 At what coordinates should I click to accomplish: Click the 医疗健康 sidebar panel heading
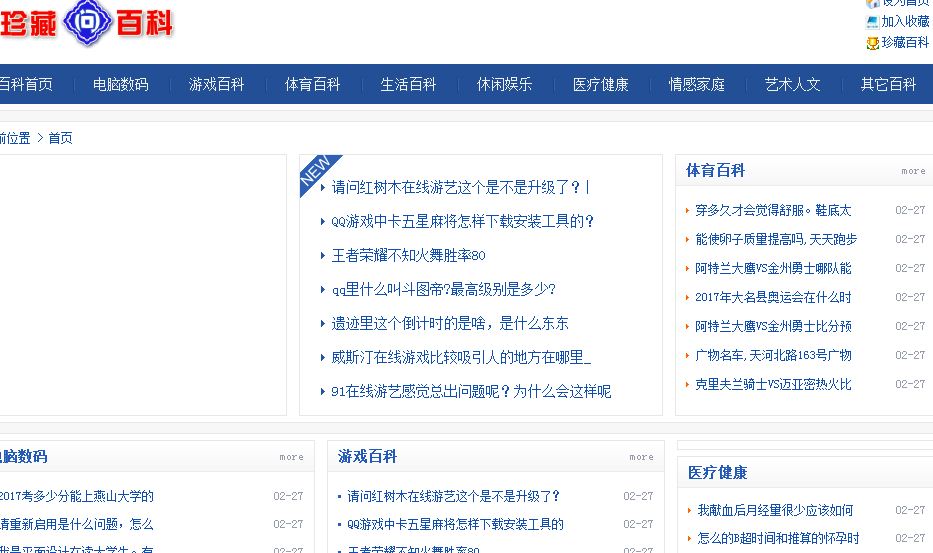[x=717, y=472]
